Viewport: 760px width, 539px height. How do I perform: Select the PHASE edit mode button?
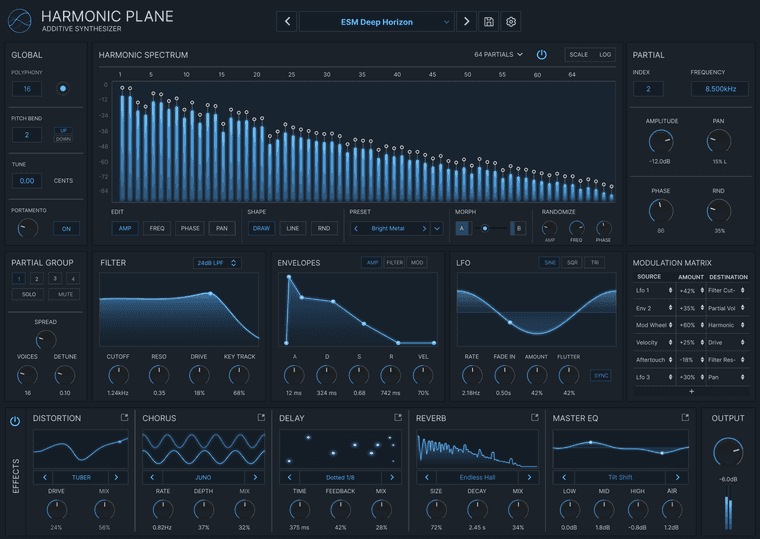[190, 228]
